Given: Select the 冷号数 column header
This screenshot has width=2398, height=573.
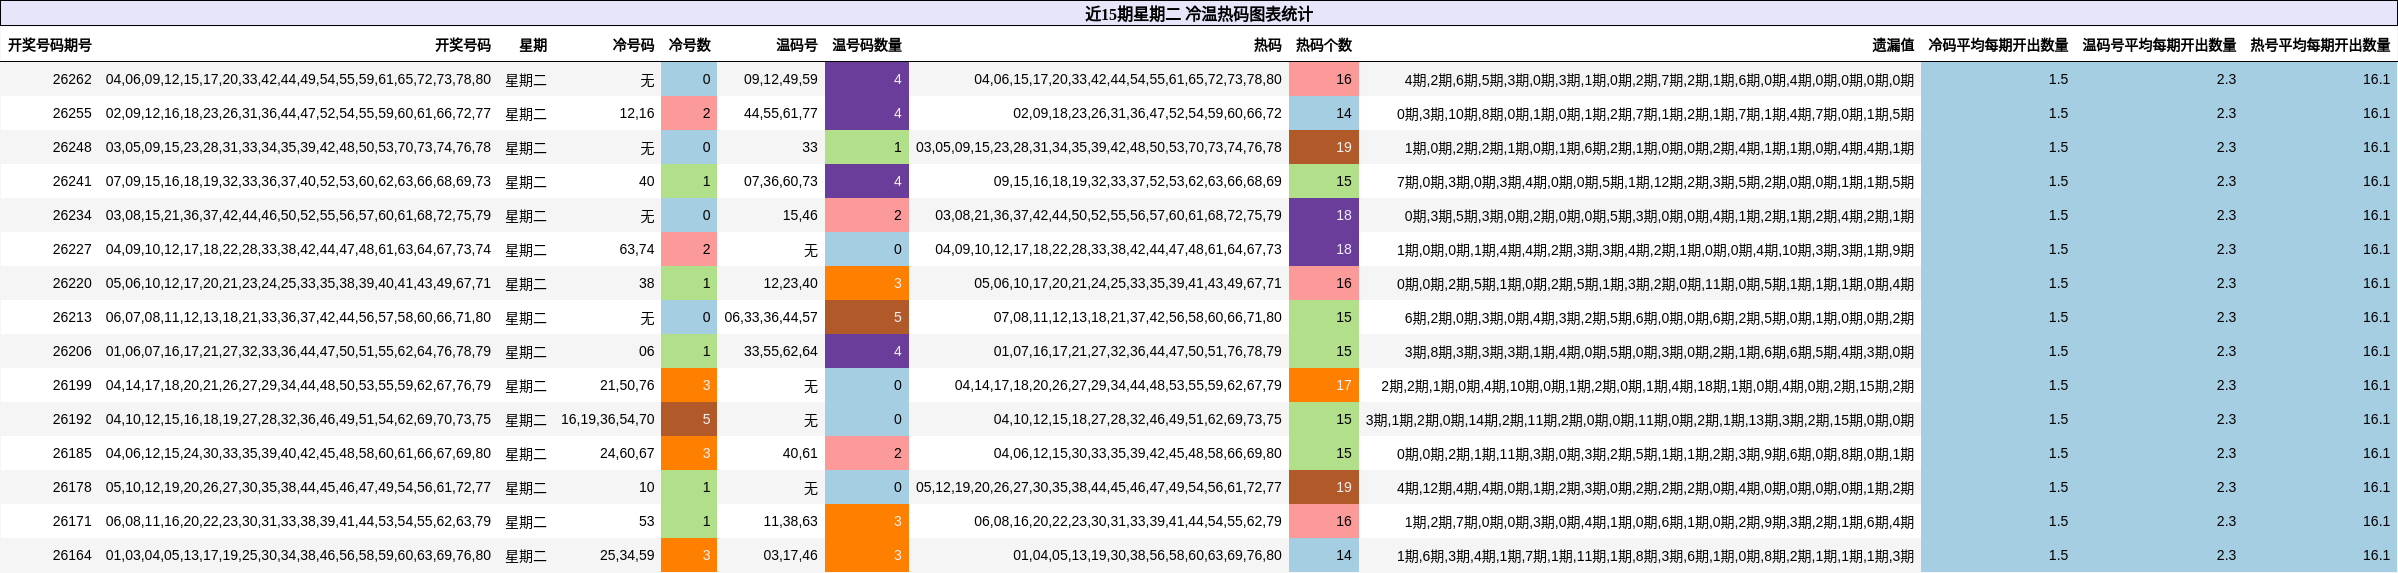Looking at the screenshot, I should [690, 45].
